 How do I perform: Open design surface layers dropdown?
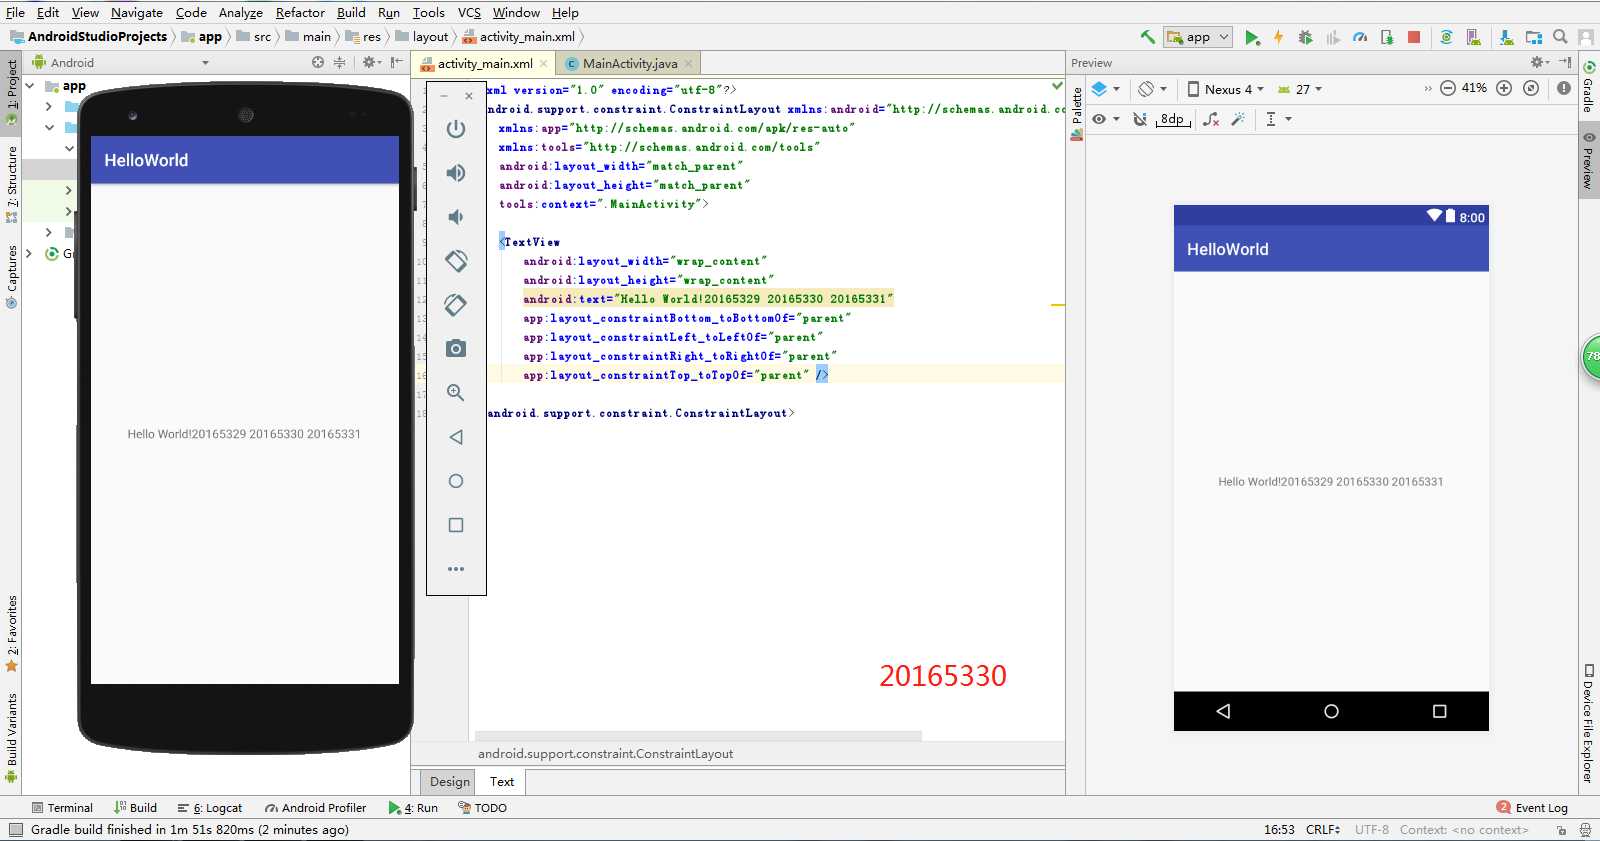click(x=1105, y=89)
